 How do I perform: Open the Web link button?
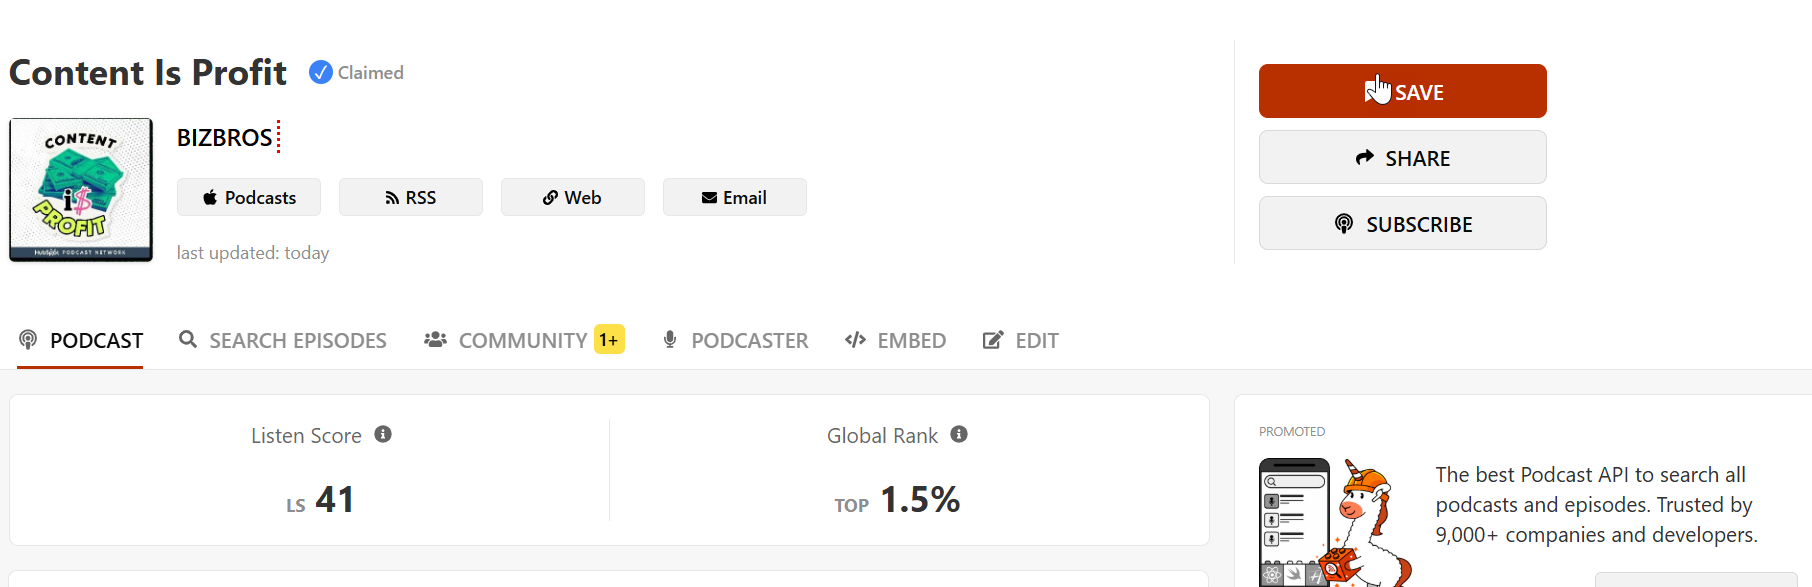click(x=573, y=197)
